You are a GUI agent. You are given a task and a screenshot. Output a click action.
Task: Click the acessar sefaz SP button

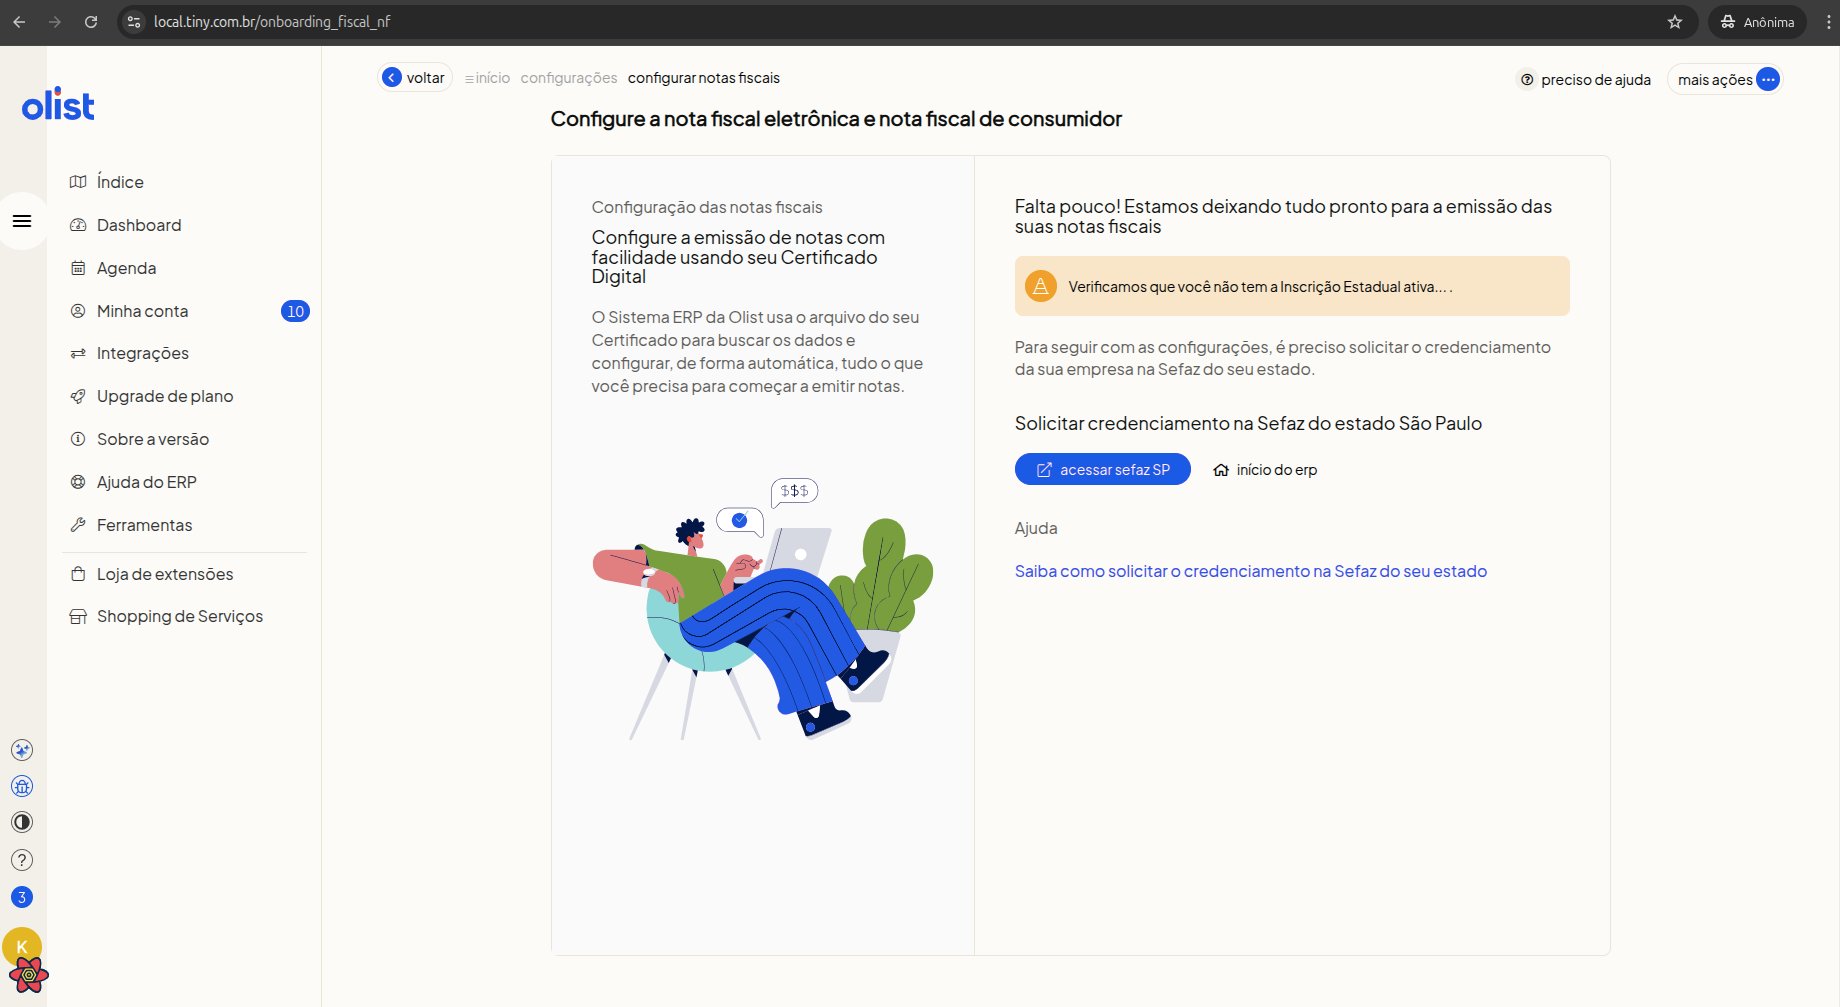1102,469
